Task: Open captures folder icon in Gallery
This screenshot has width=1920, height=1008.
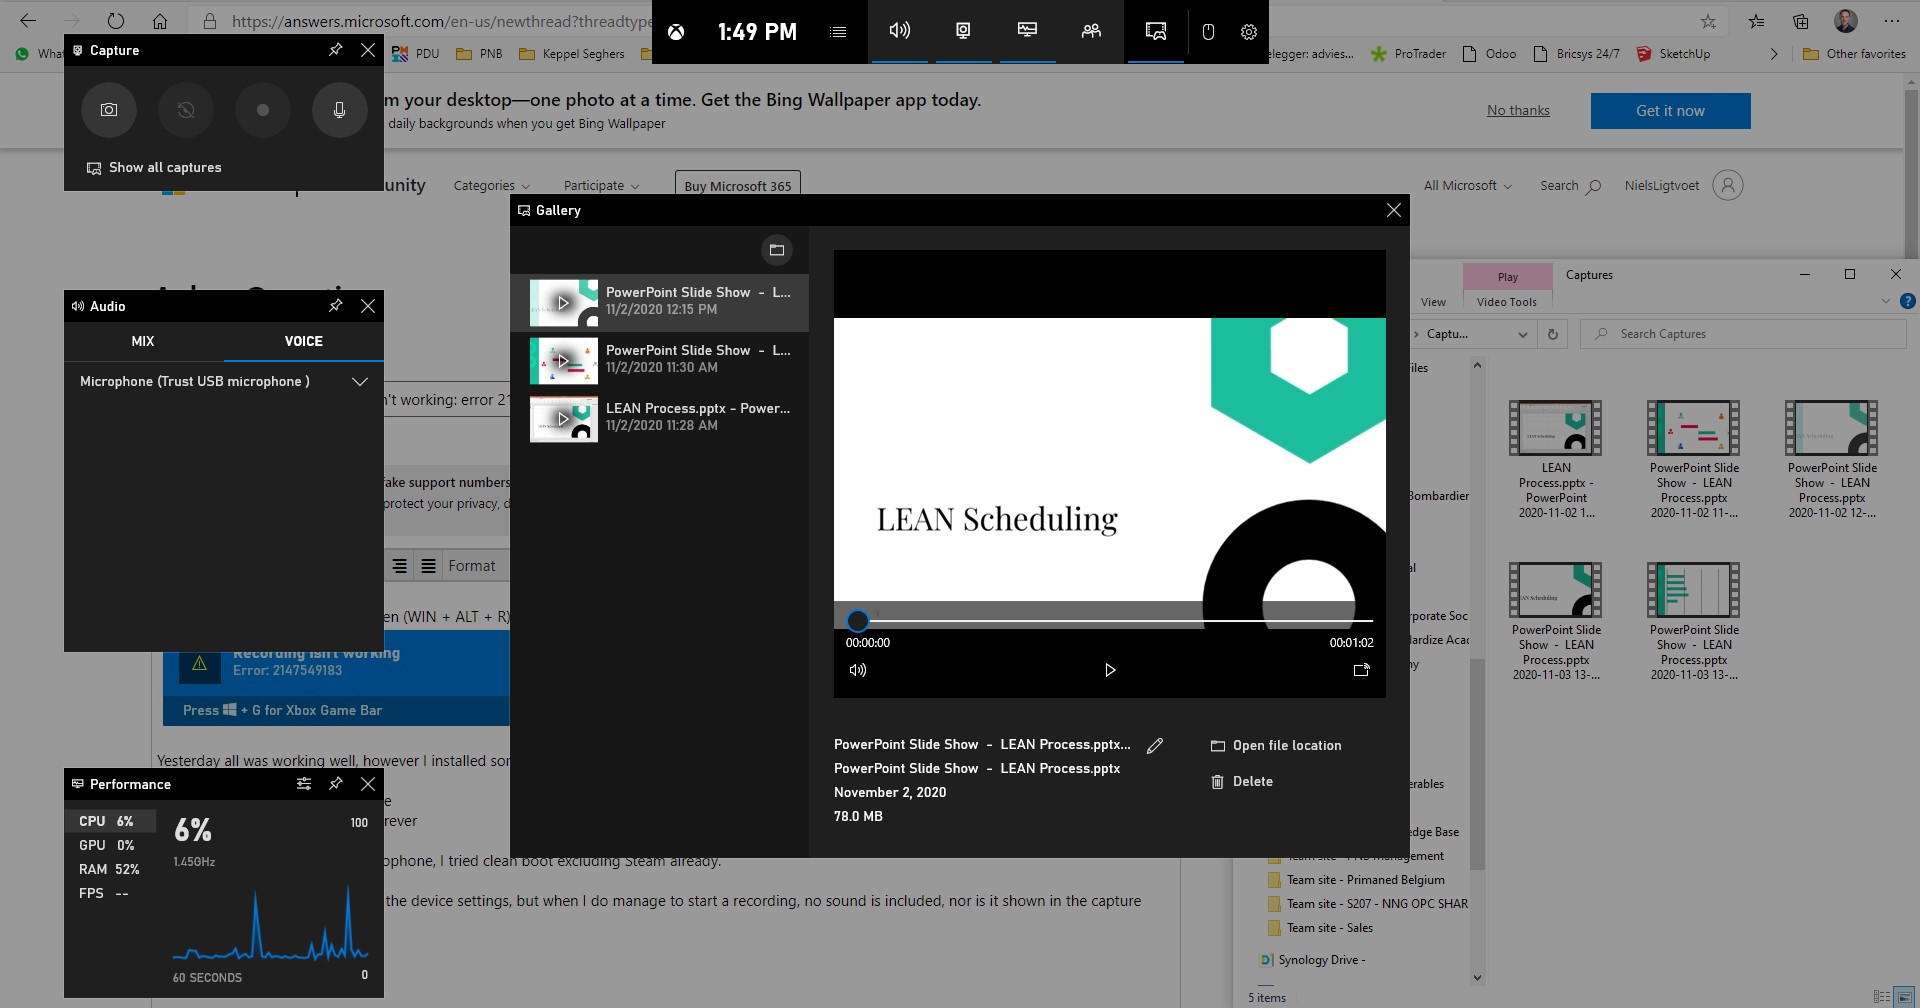Action: tap(777, 250)
